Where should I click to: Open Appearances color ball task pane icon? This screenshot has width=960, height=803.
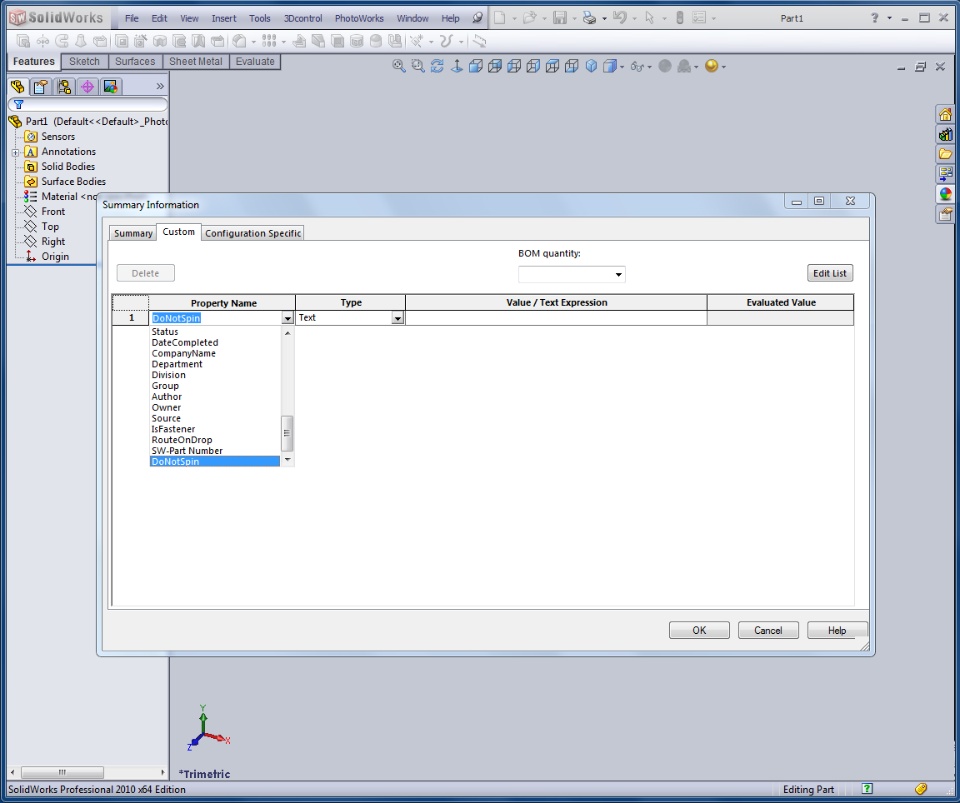[x=945, y=194]
